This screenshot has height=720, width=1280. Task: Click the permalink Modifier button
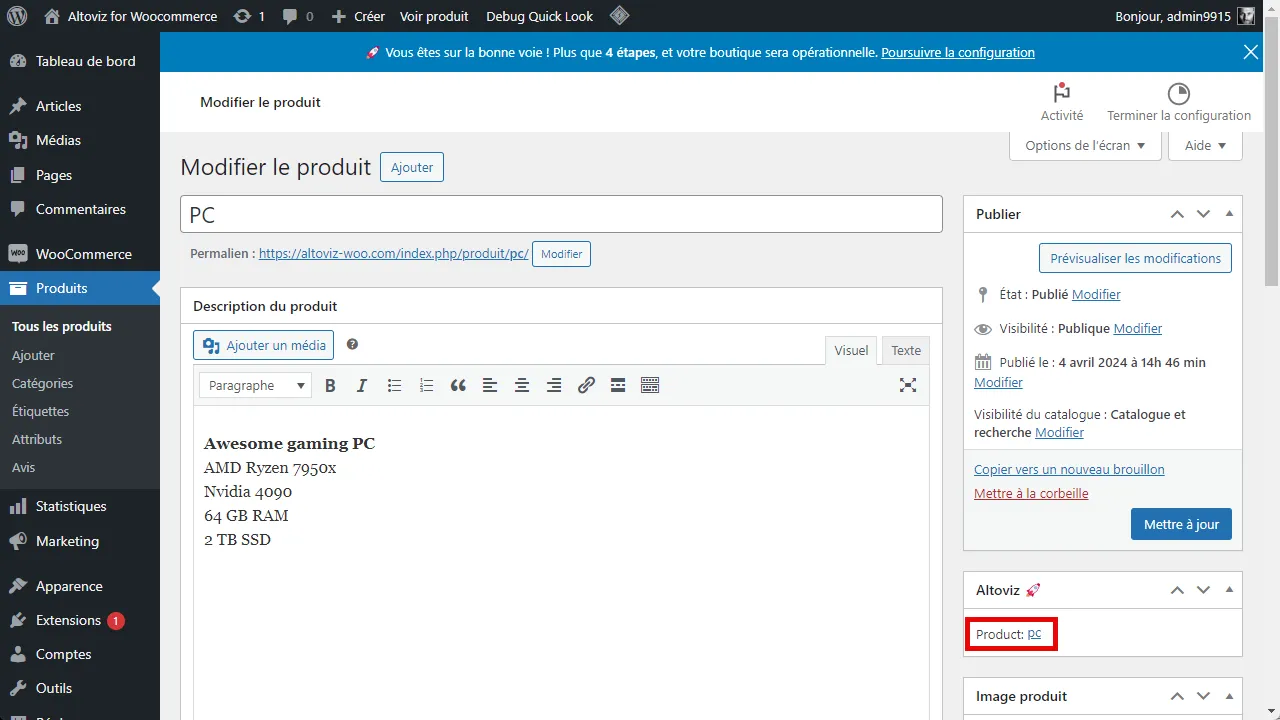click(x=561, y=254)
